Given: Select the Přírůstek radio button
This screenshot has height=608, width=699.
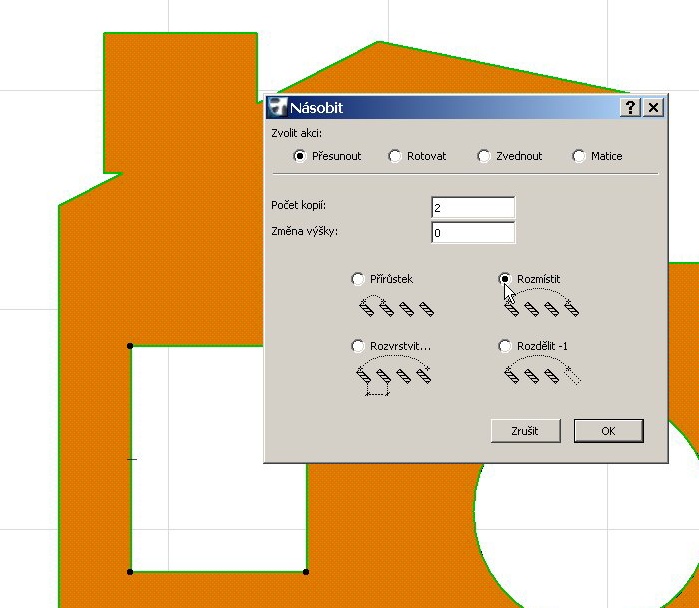Looking at the screenshot, I should tap(358, 279).
